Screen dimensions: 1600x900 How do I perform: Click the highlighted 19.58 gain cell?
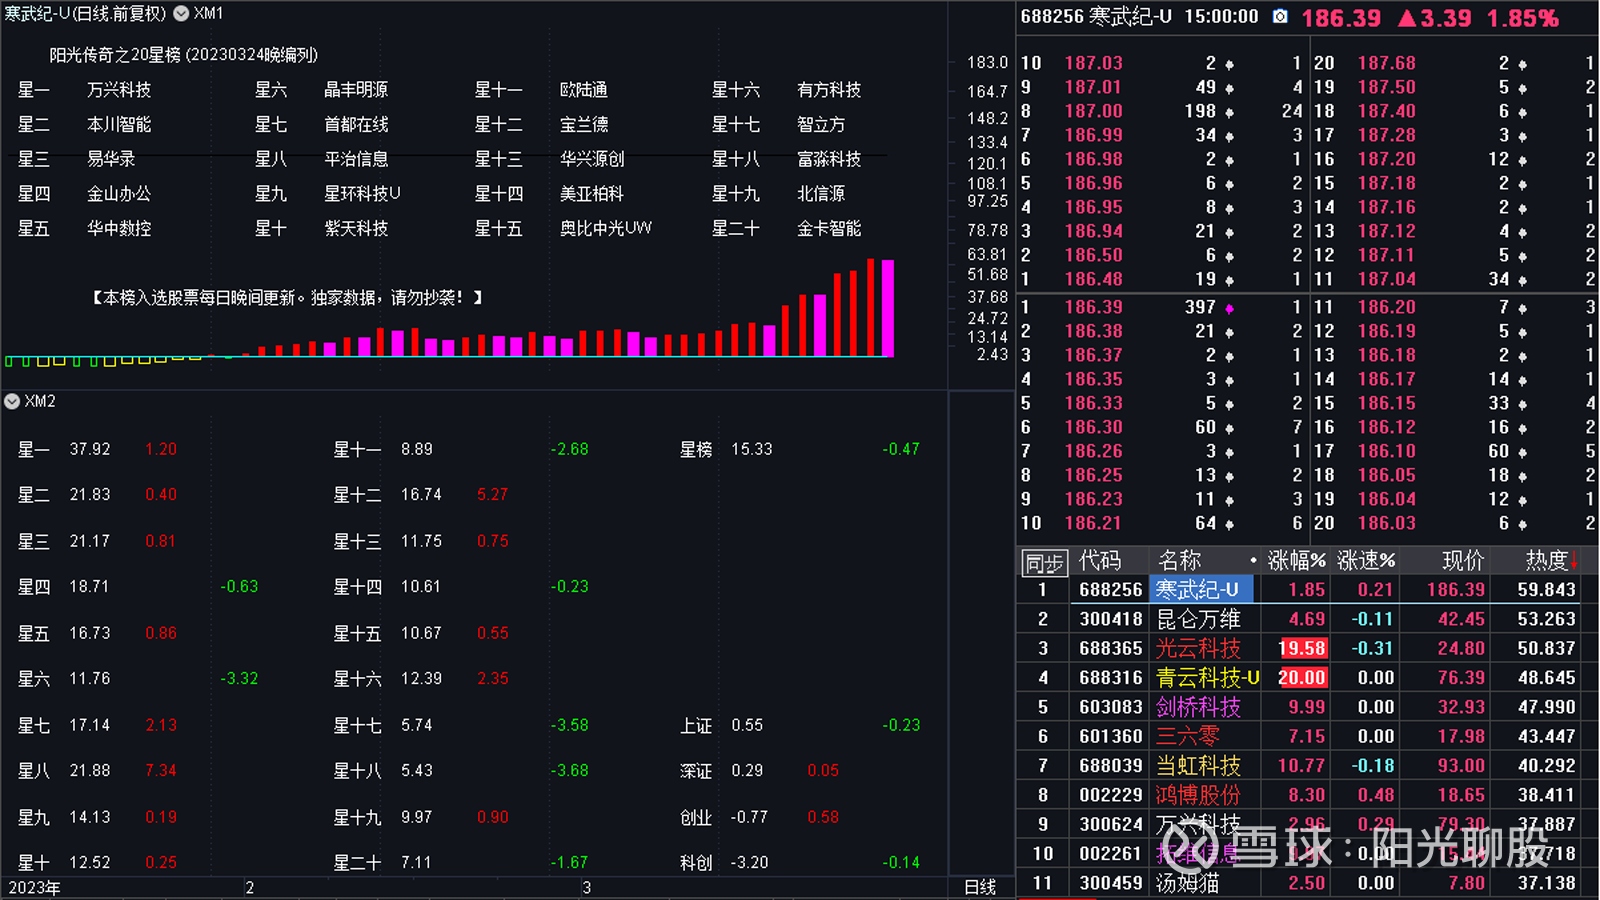click(1302, 648)
